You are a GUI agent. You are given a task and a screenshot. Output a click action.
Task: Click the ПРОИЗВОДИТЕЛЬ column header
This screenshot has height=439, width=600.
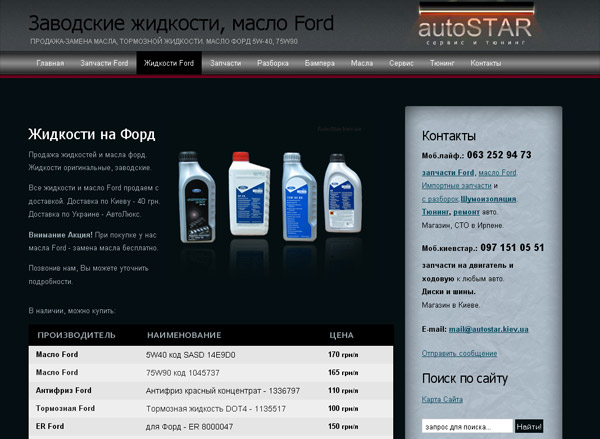pos(76,335)
